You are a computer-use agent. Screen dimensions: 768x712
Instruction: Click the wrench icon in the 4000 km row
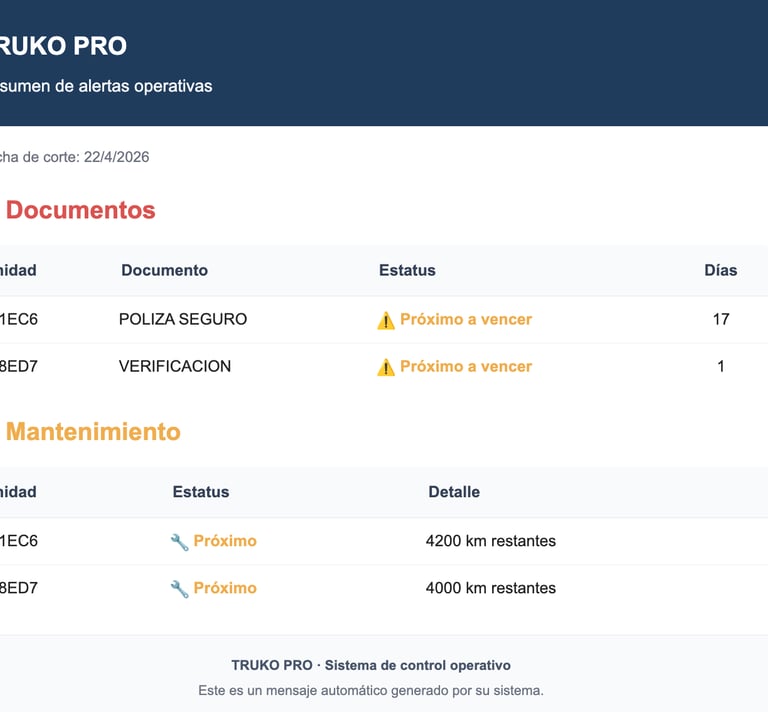coord(180,589)
